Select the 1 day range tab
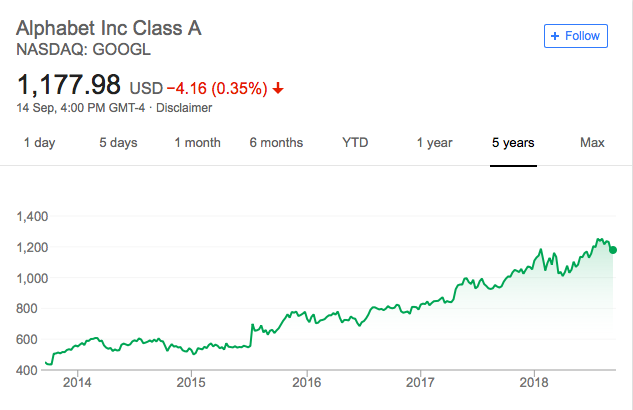 39,143
